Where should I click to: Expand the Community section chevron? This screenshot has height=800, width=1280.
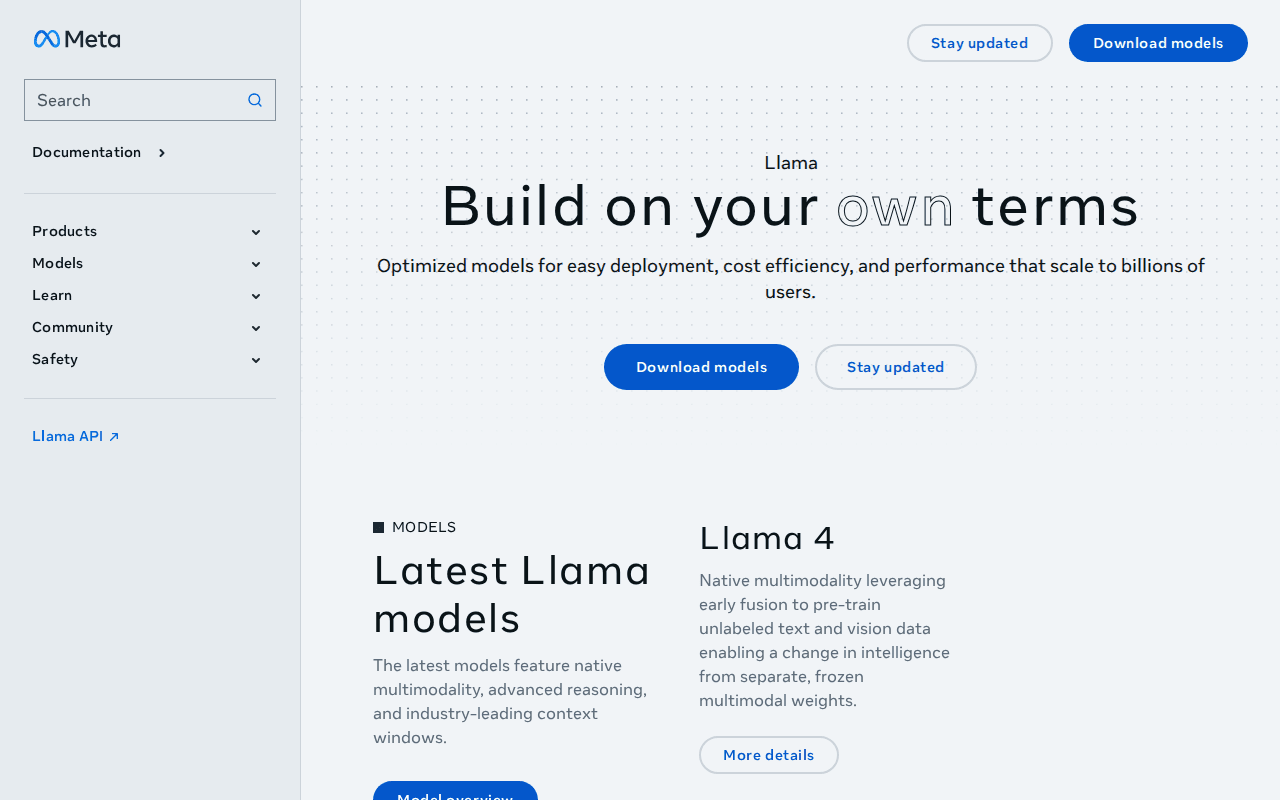click(x=256, y=328)
